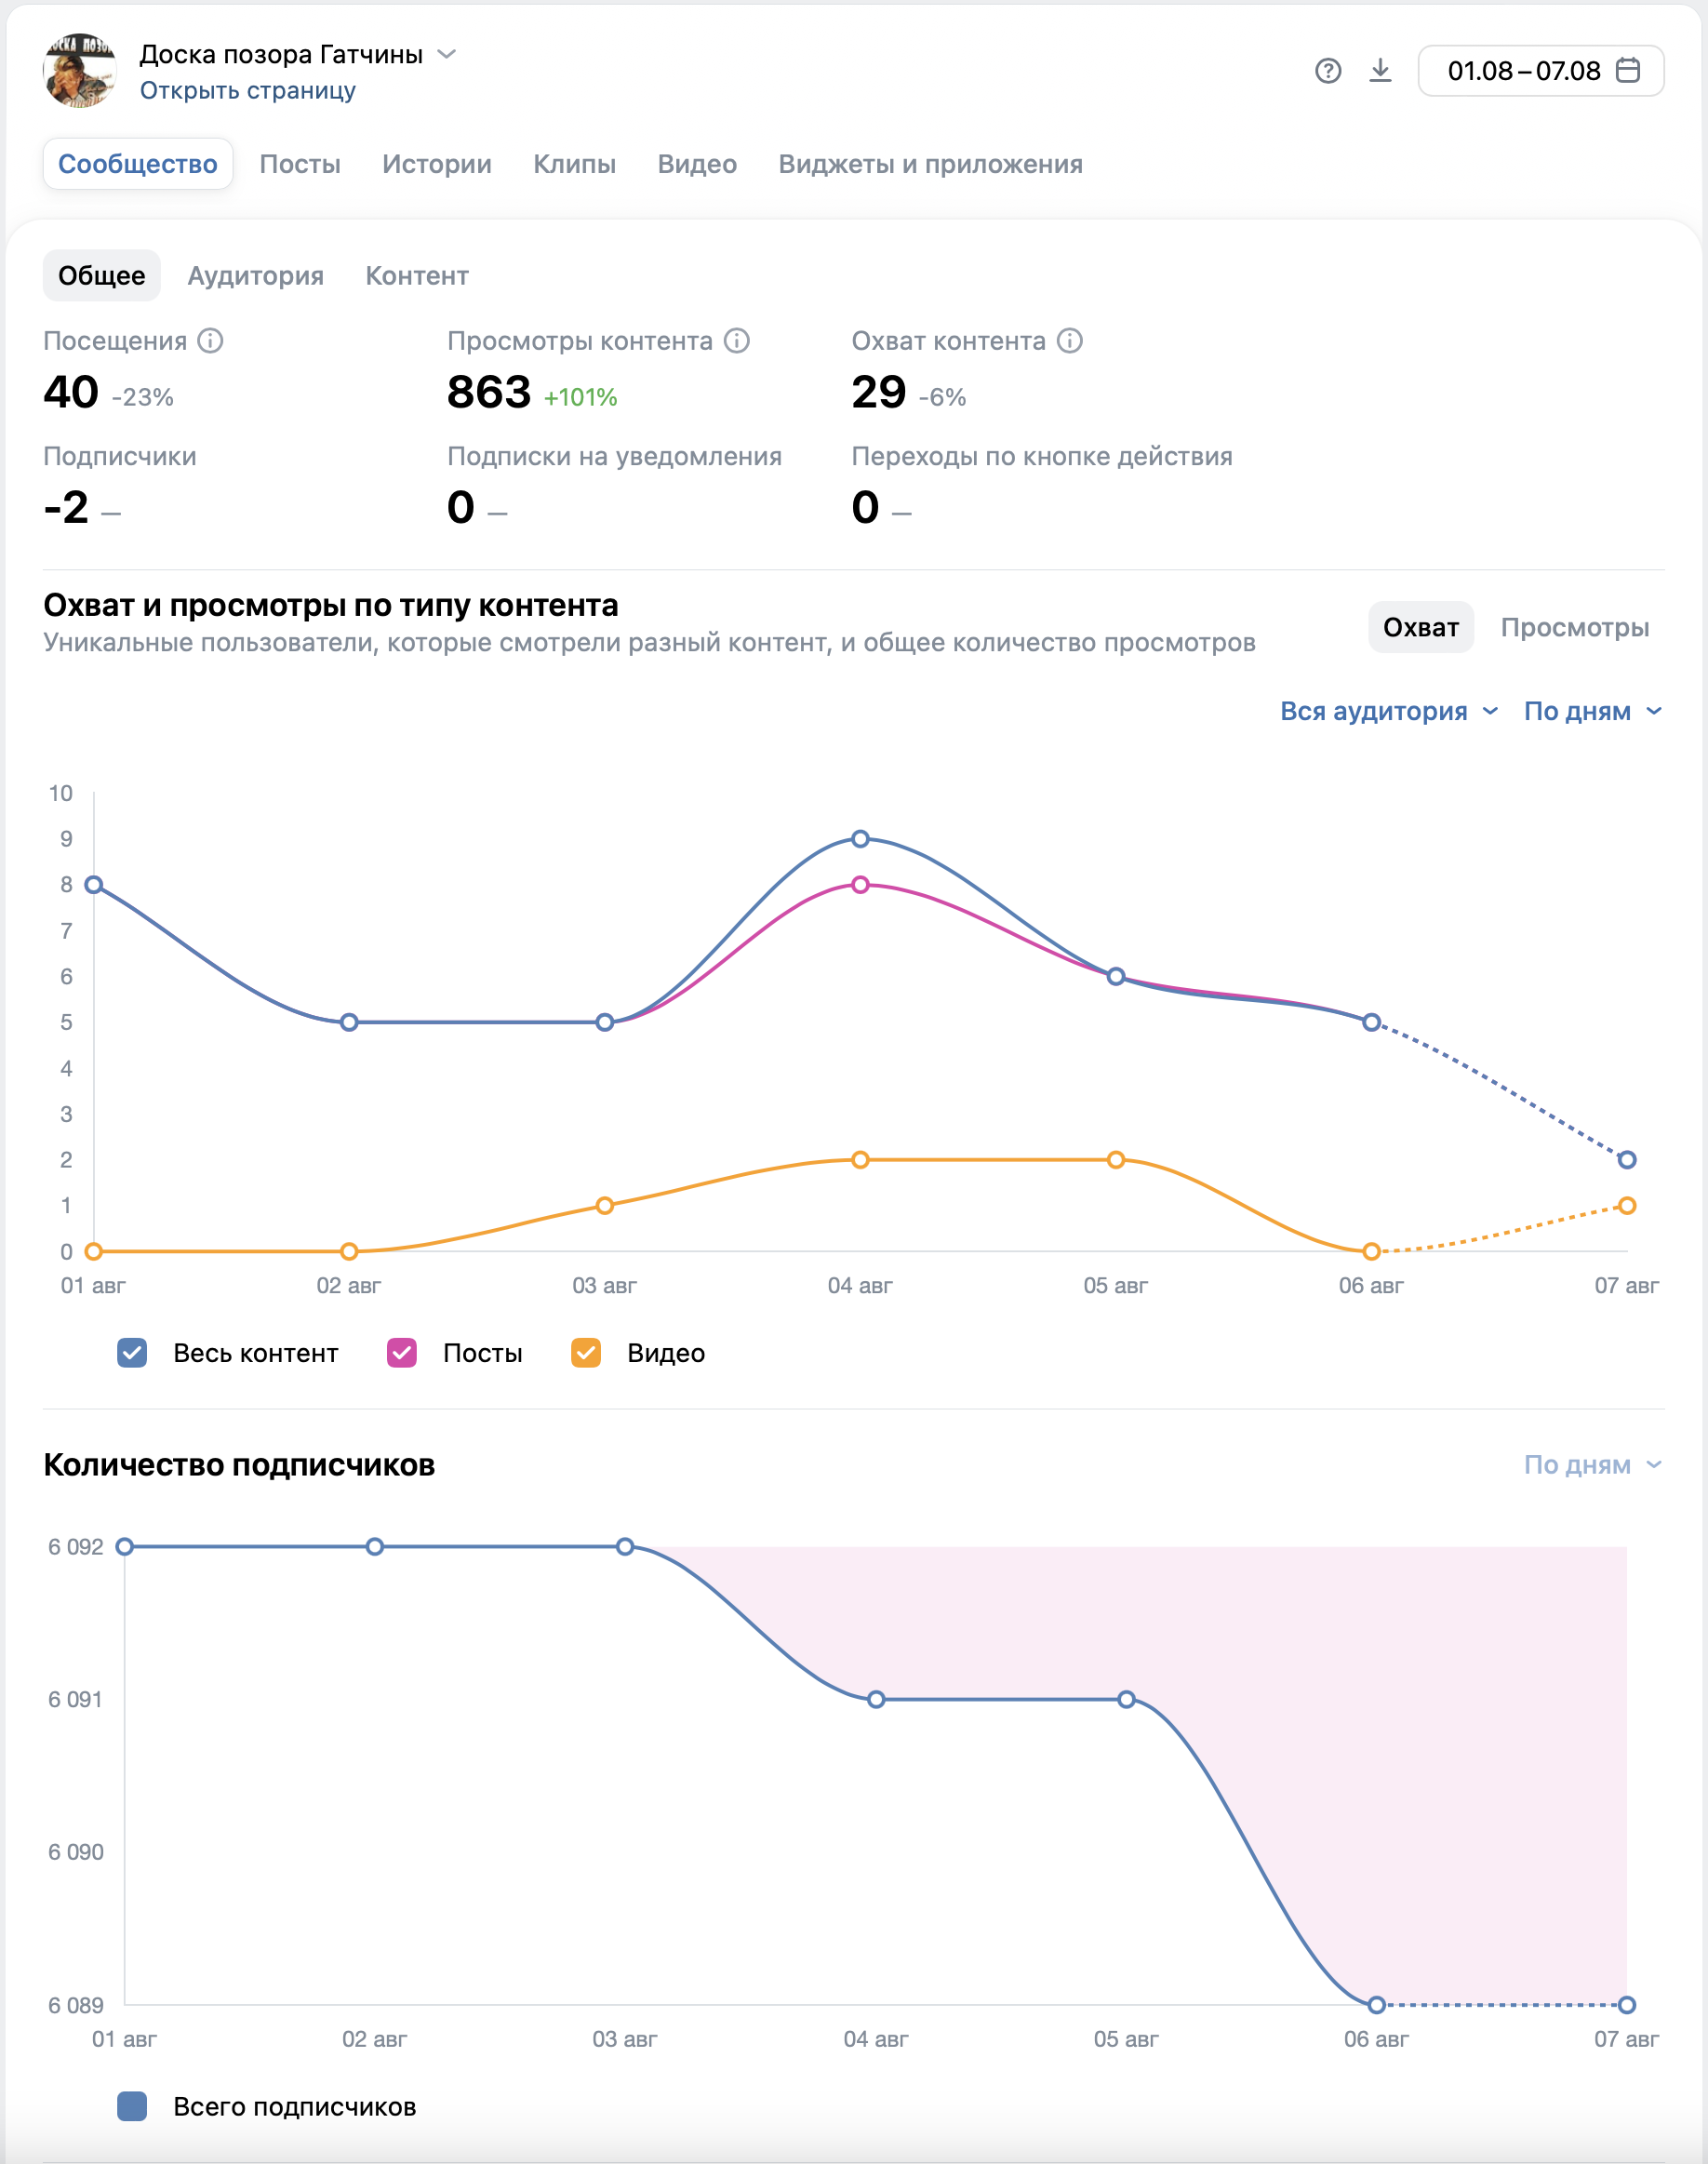The width and height of the screenshot is (1708, 2164).
Task: Show info tooltip next to Охват контента
Action: coord(1070,341)
